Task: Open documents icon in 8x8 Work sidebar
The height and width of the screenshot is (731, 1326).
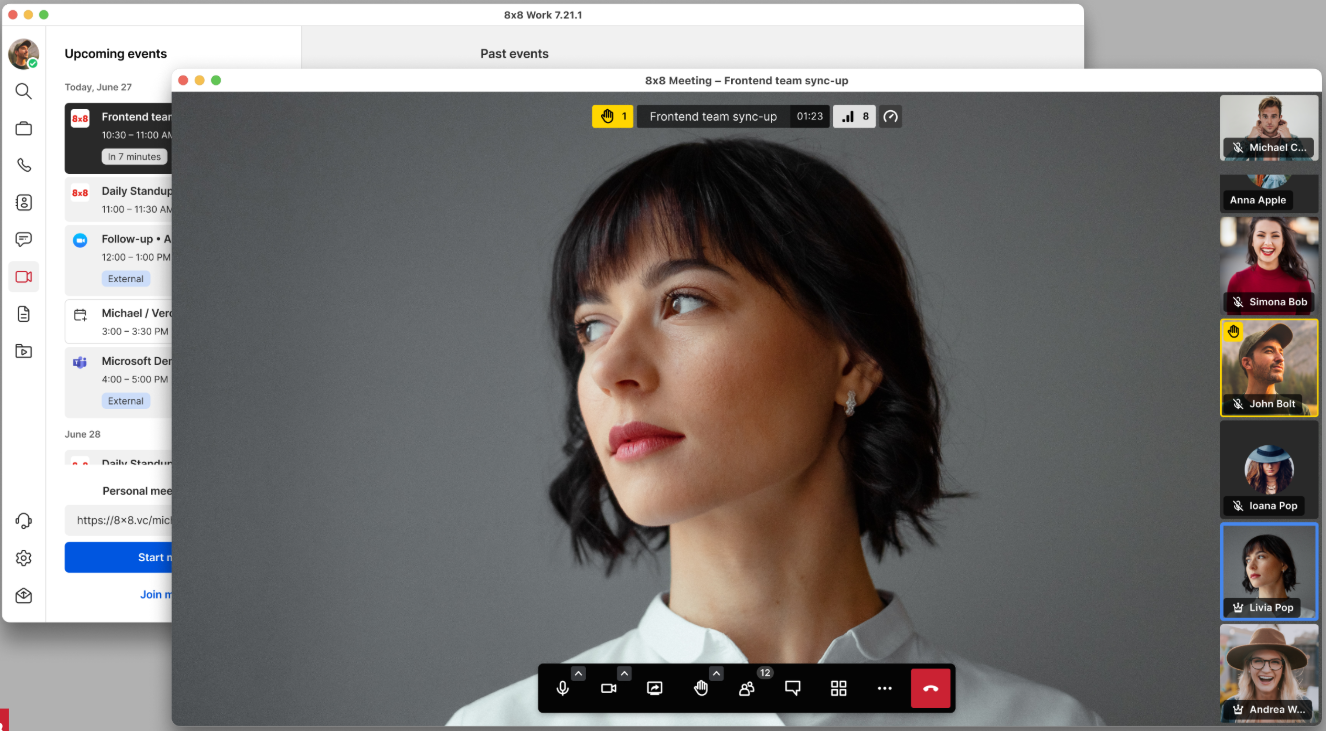Action: coord(24,314)
